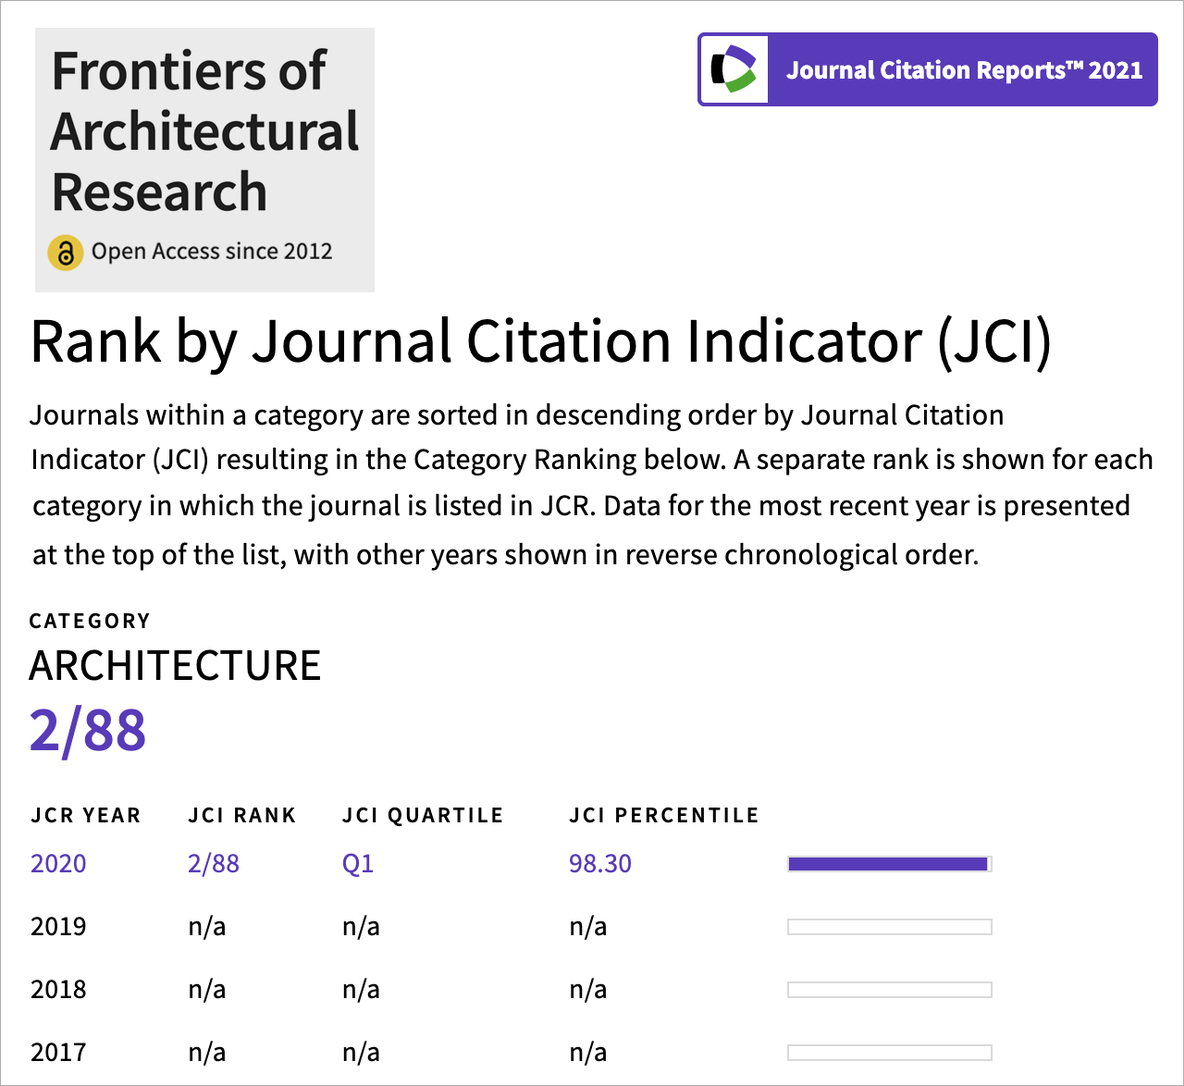Click the yellow Open Access lock icon
Image resolution: width=1184 pixels, height=1086 pixels.
point(65,252)
